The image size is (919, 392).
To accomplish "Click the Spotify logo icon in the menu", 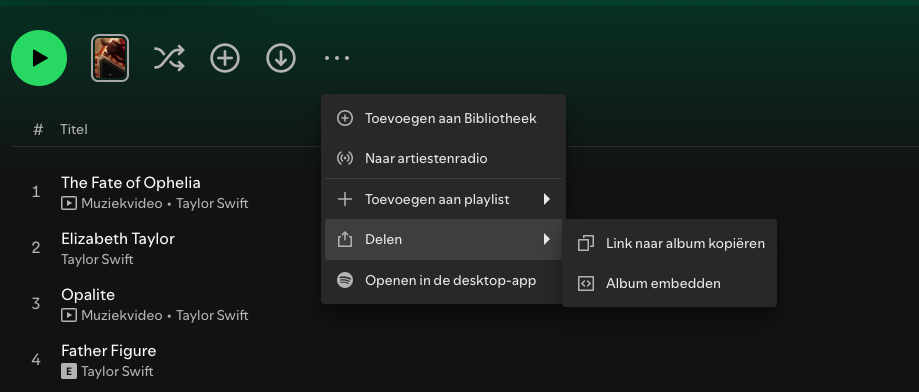I will (345, 280).
